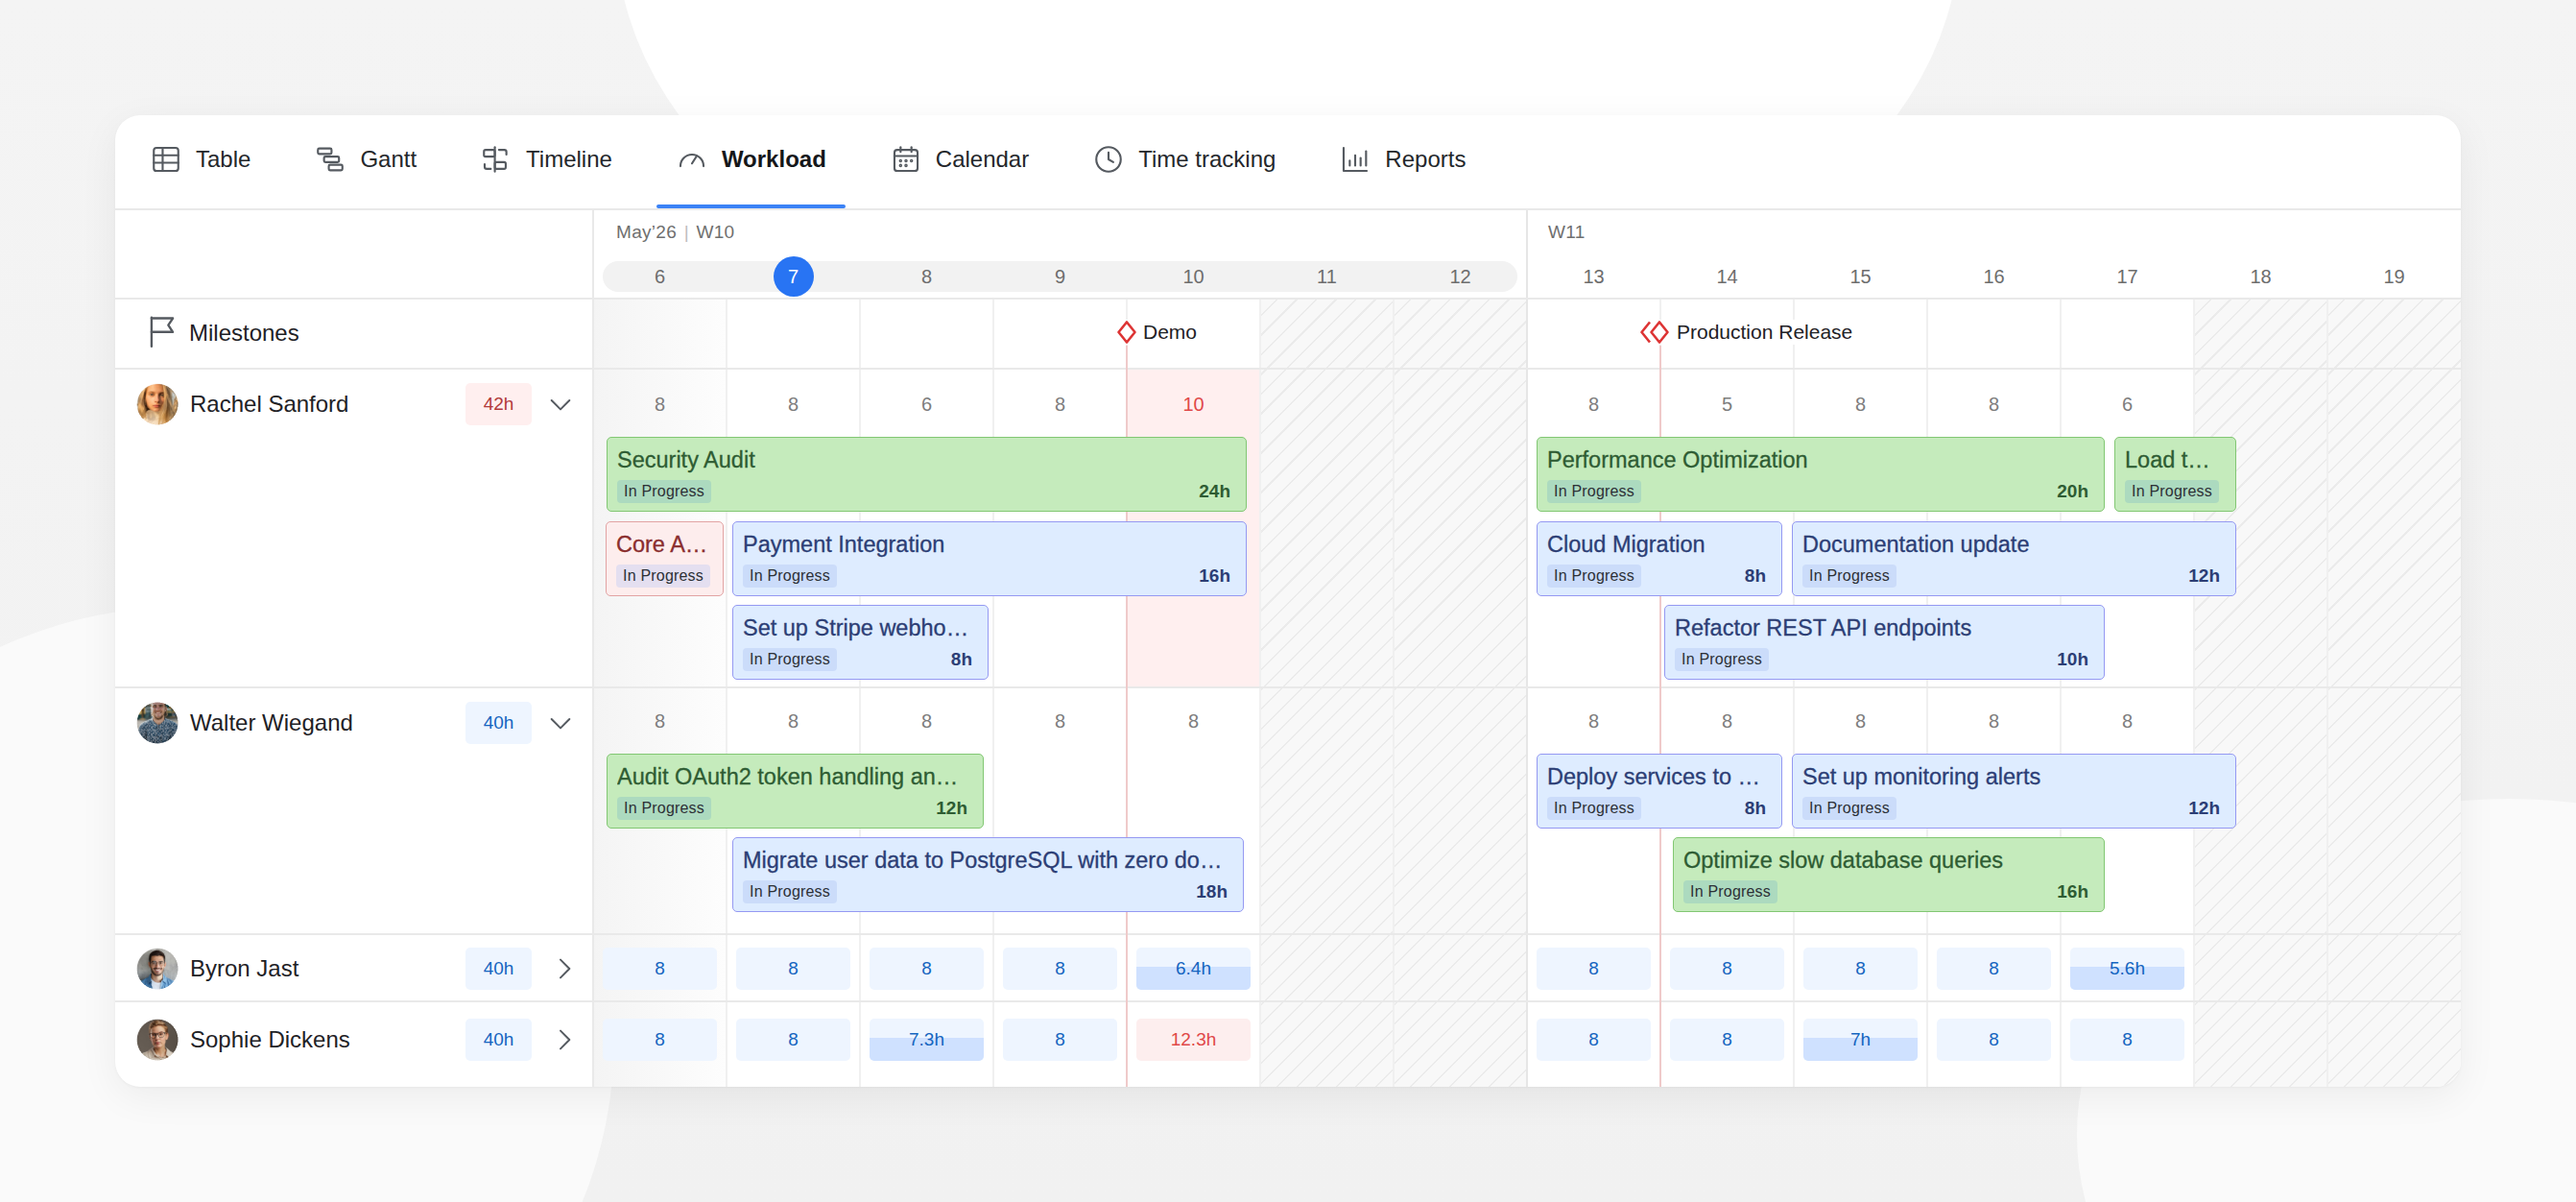Open Migrate user data to PostgreSQL task
The width and height of the screenshot is (2576, 1202).
tap(988, 875)
